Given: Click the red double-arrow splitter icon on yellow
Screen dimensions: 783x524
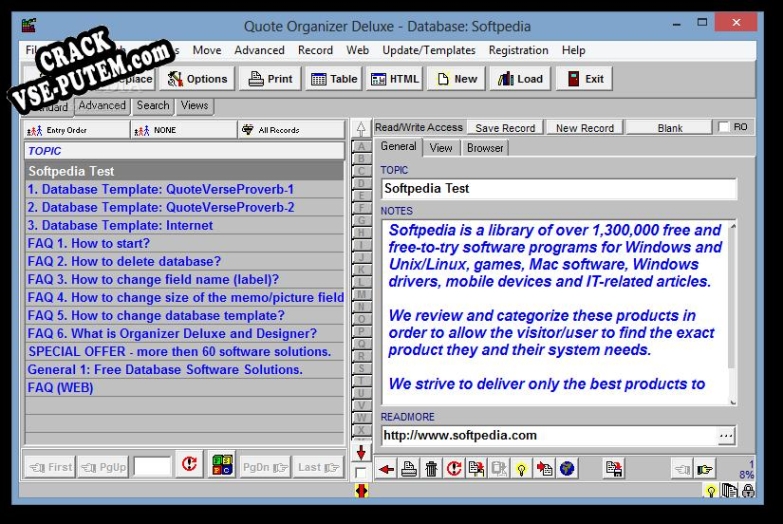Looking at the screenshot, I should click(x=361, y=491).
